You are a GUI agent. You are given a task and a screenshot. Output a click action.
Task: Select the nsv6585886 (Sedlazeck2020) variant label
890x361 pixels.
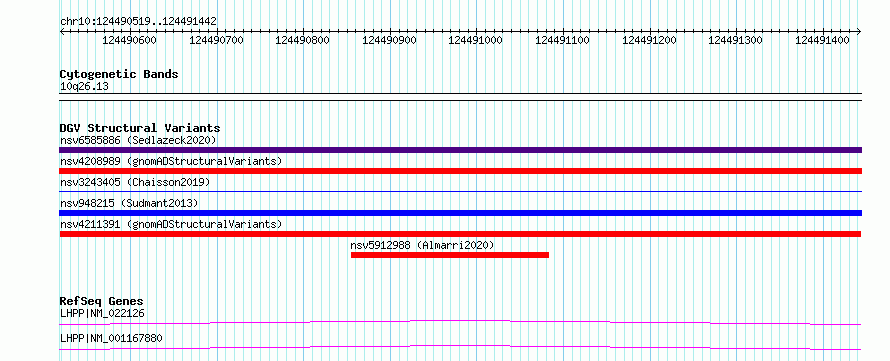138,140
